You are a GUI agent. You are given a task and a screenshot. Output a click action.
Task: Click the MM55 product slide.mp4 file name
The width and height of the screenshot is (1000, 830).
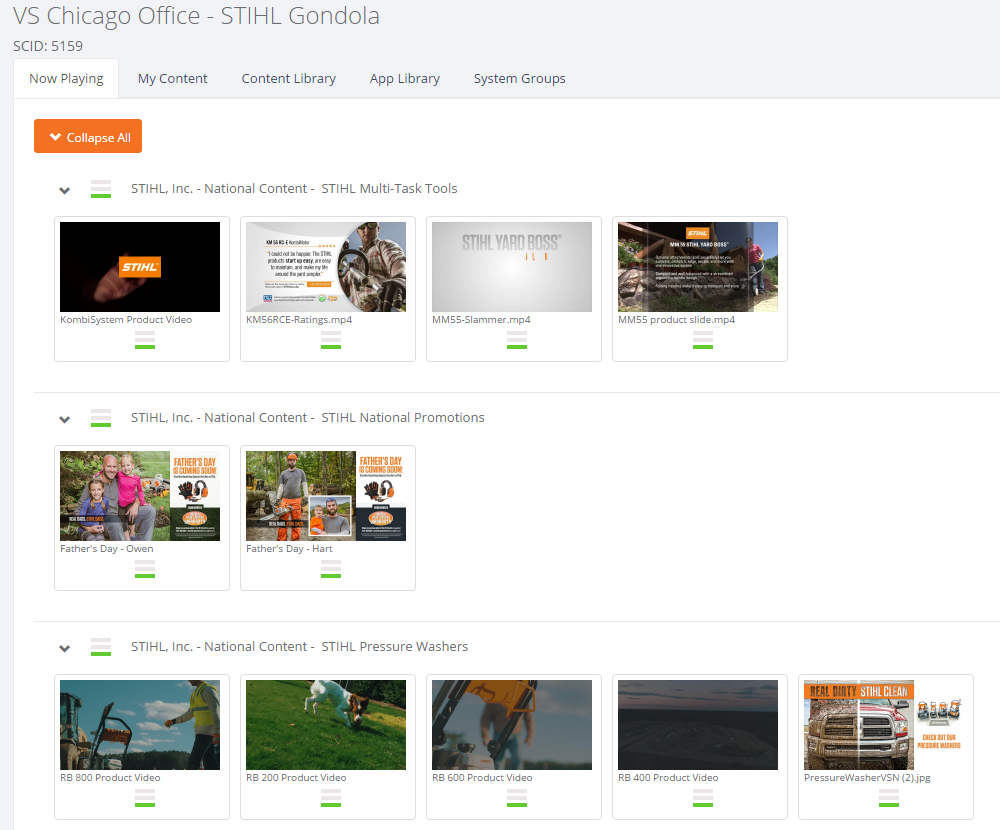(x=676, y=320)
